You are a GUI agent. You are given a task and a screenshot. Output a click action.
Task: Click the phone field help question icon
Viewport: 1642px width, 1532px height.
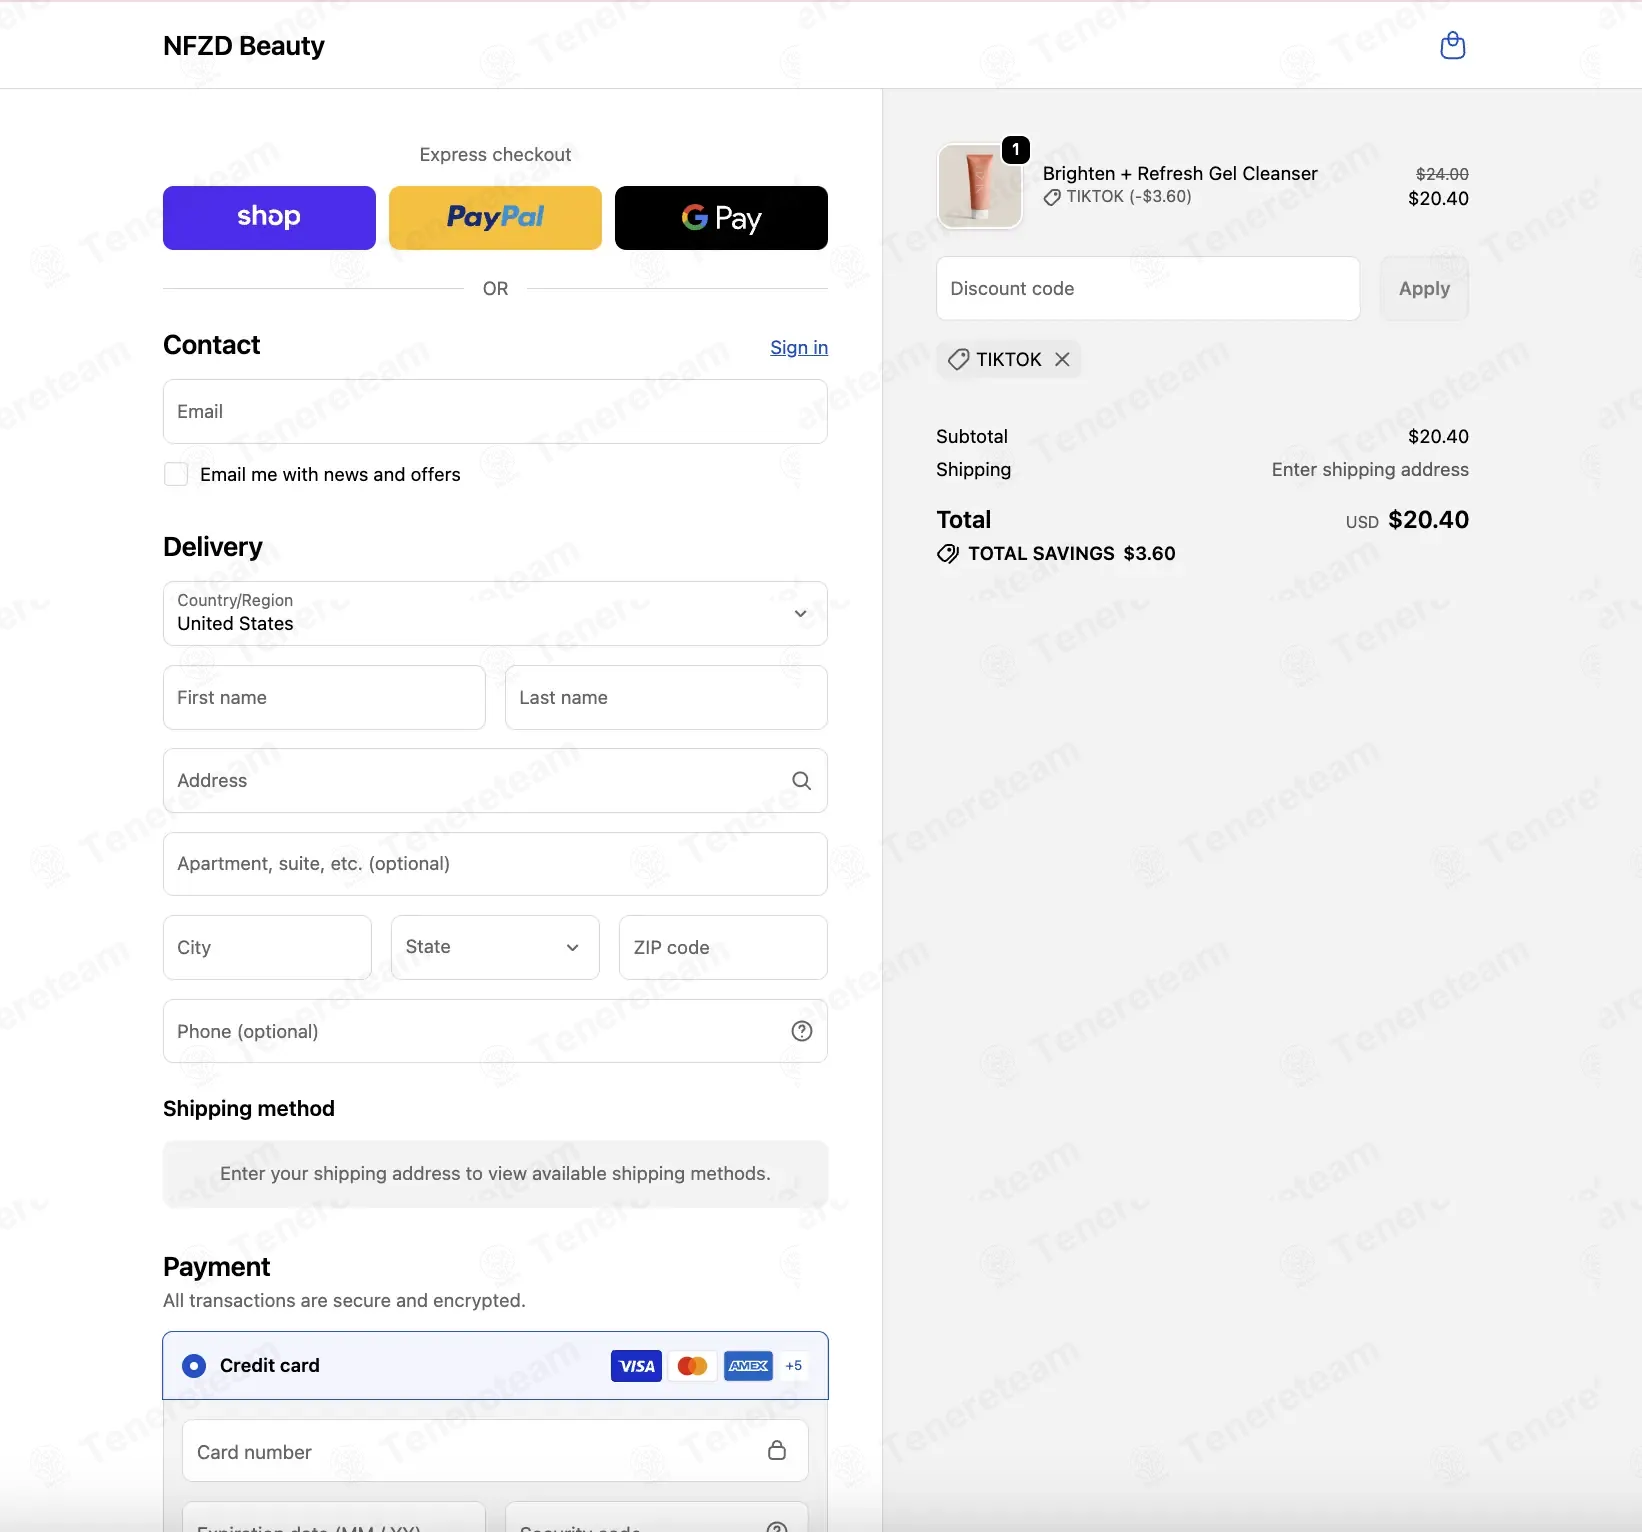click(x=801, y=1031)
